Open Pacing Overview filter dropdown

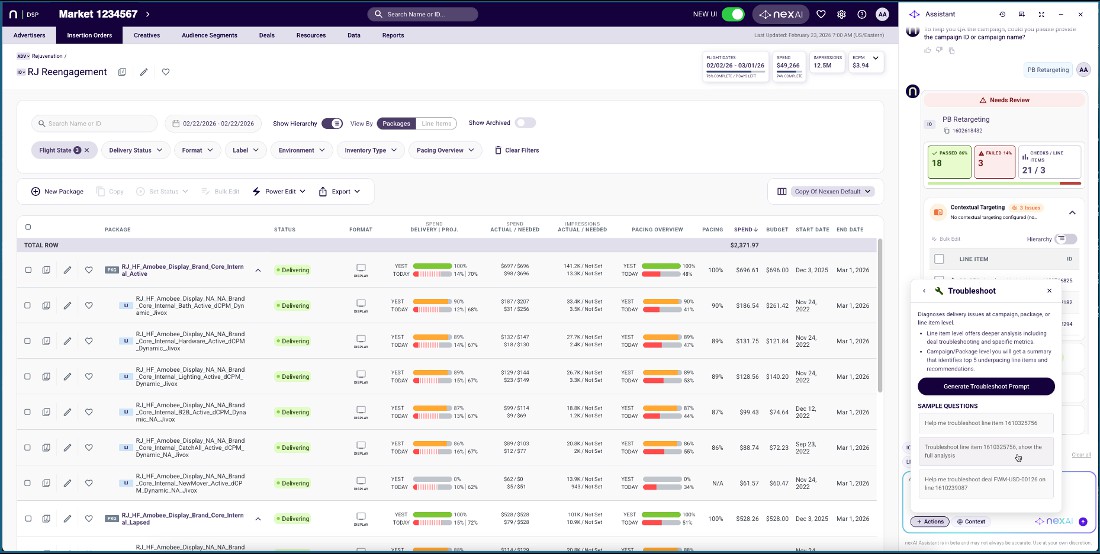[x=445, y=150]
